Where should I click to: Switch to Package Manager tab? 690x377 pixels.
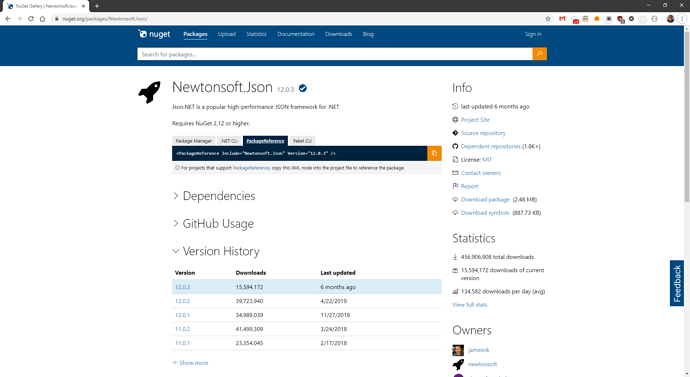pos(194,141)
